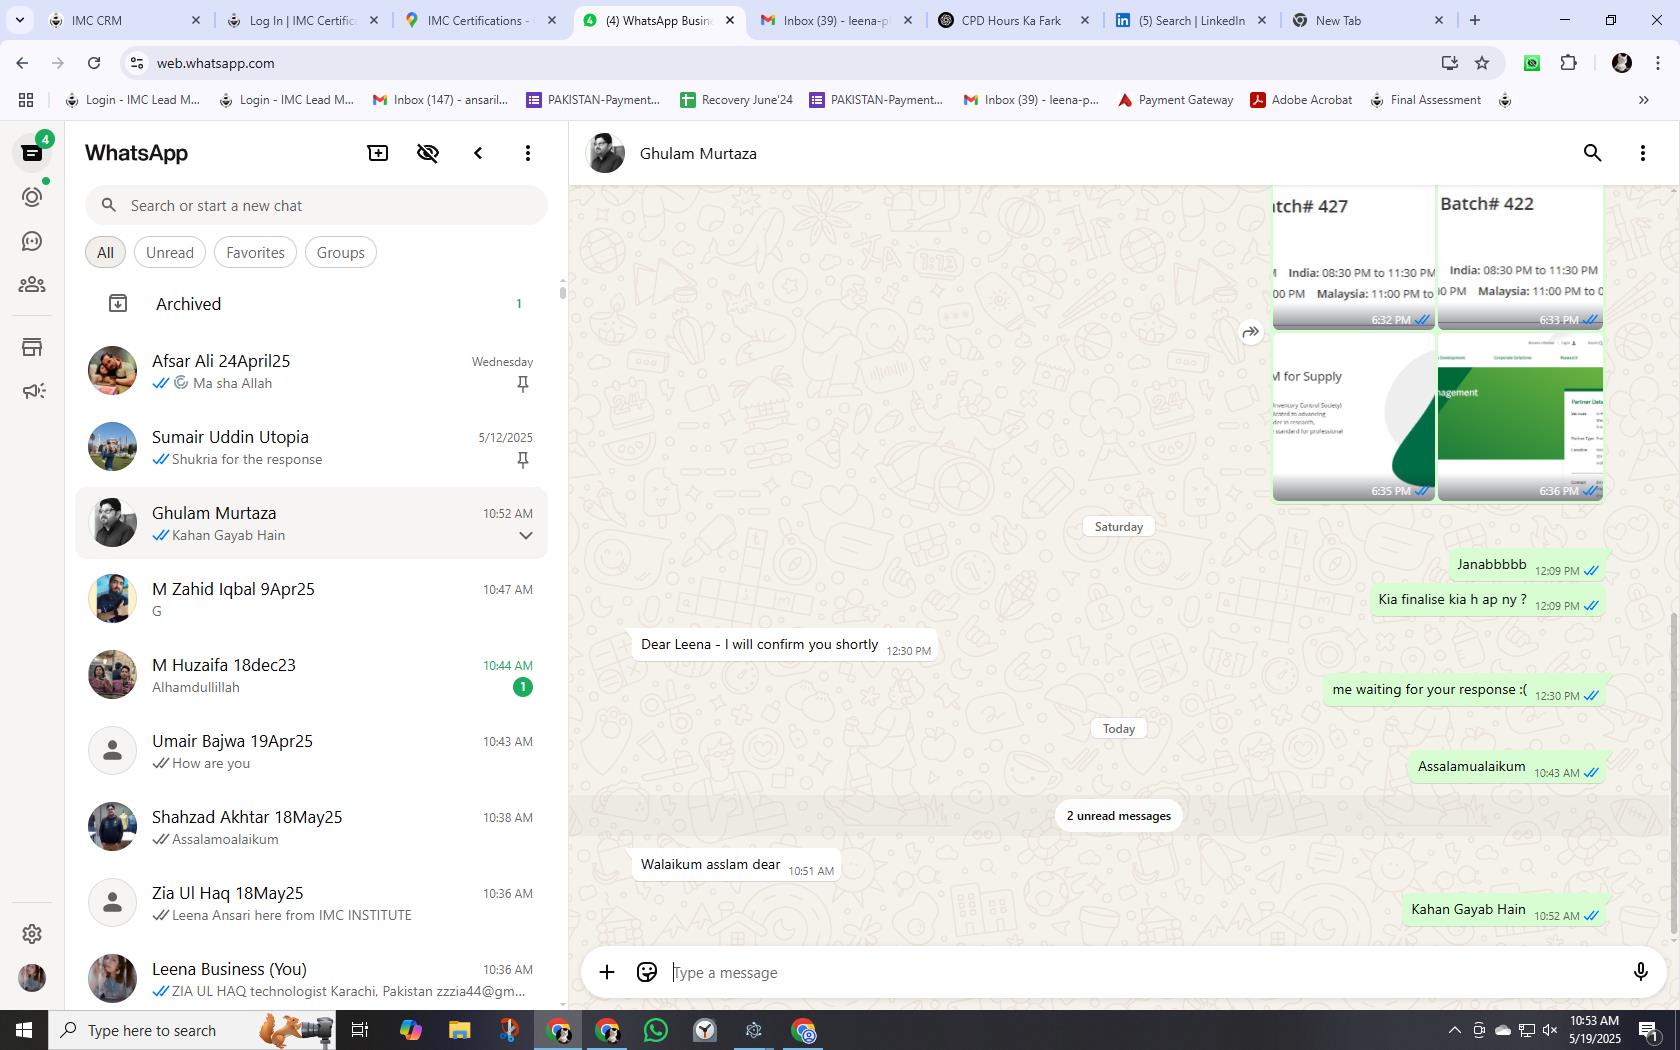Start a new chat icon

(378, 153)
